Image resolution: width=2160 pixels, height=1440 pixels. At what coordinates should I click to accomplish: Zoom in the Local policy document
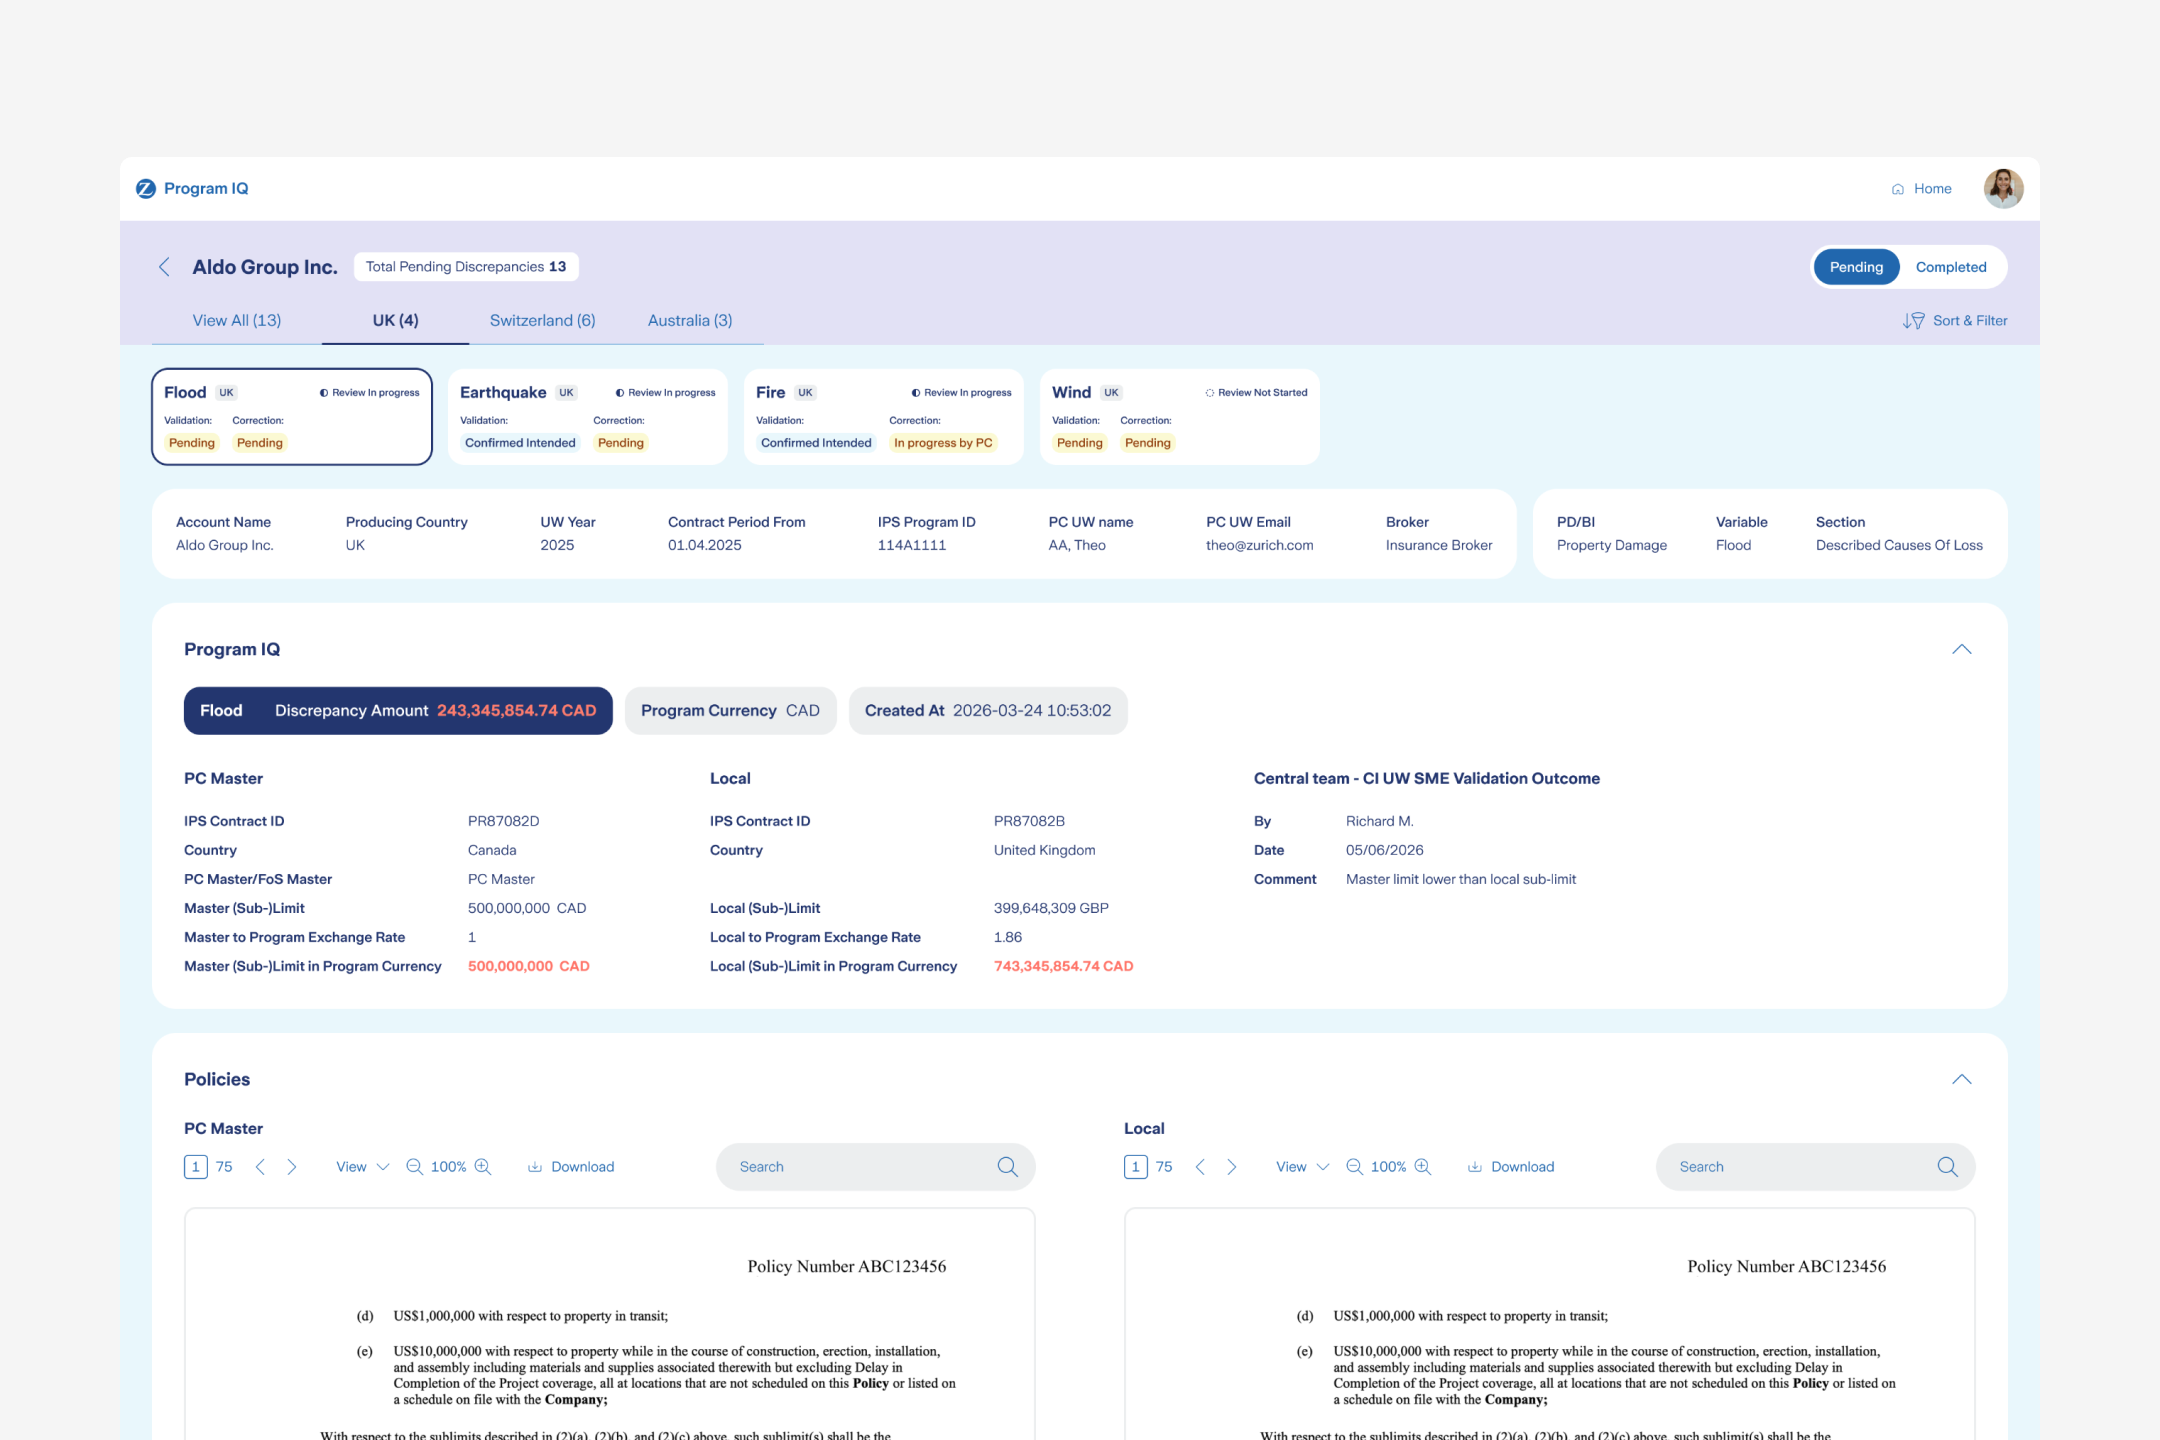[x=1423, y=1167]
